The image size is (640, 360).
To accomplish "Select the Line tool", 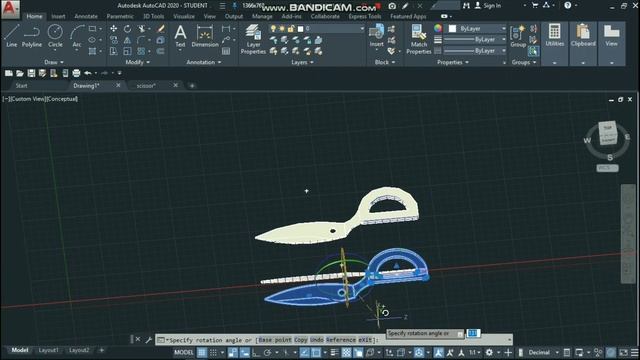I will [11, 36].
